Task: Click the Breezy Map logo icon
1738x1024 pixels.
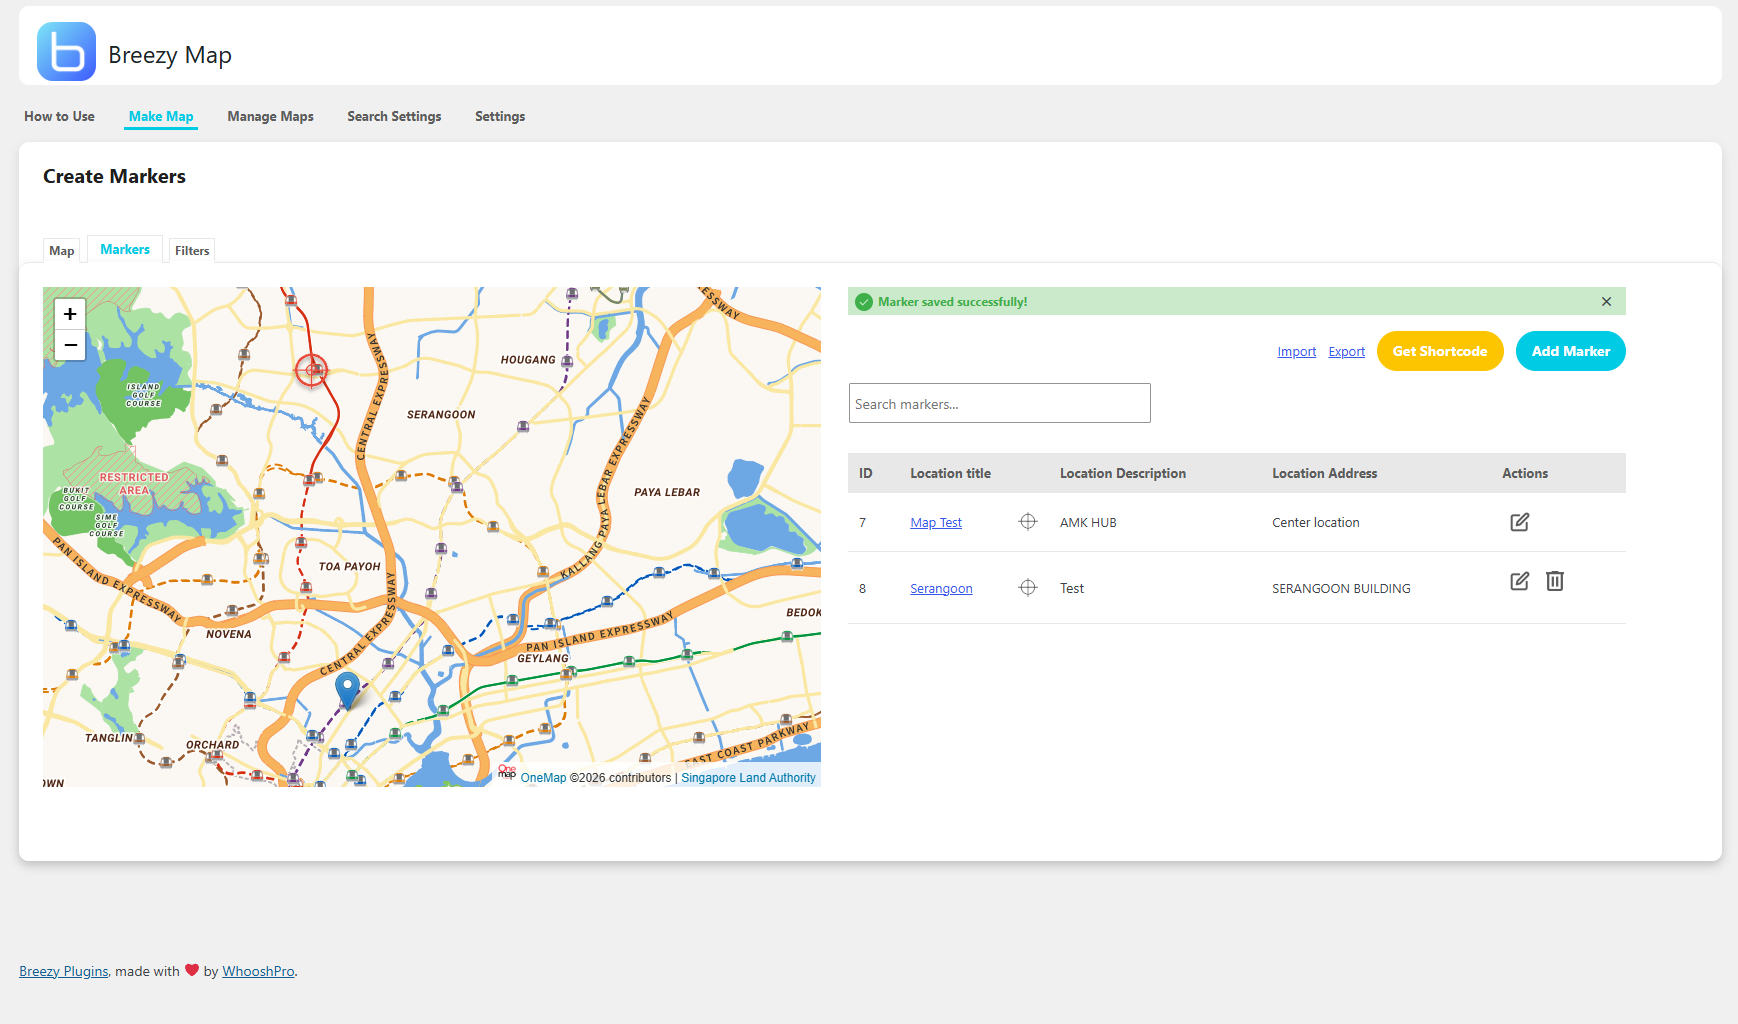Action: point(66,52)
